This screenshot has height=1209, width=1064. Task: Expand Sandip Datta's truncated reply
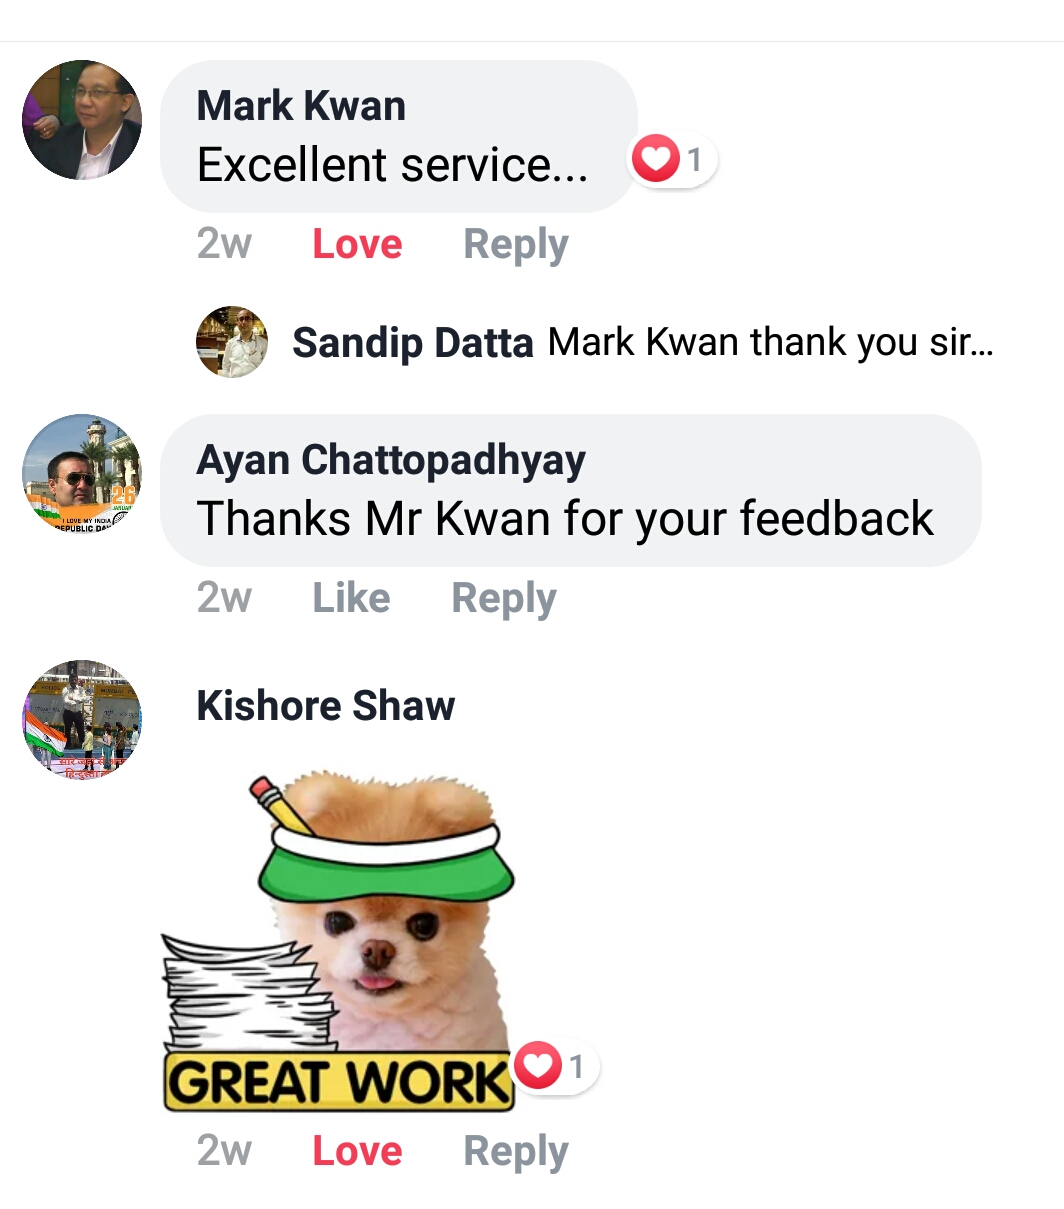tap(770, 343)
